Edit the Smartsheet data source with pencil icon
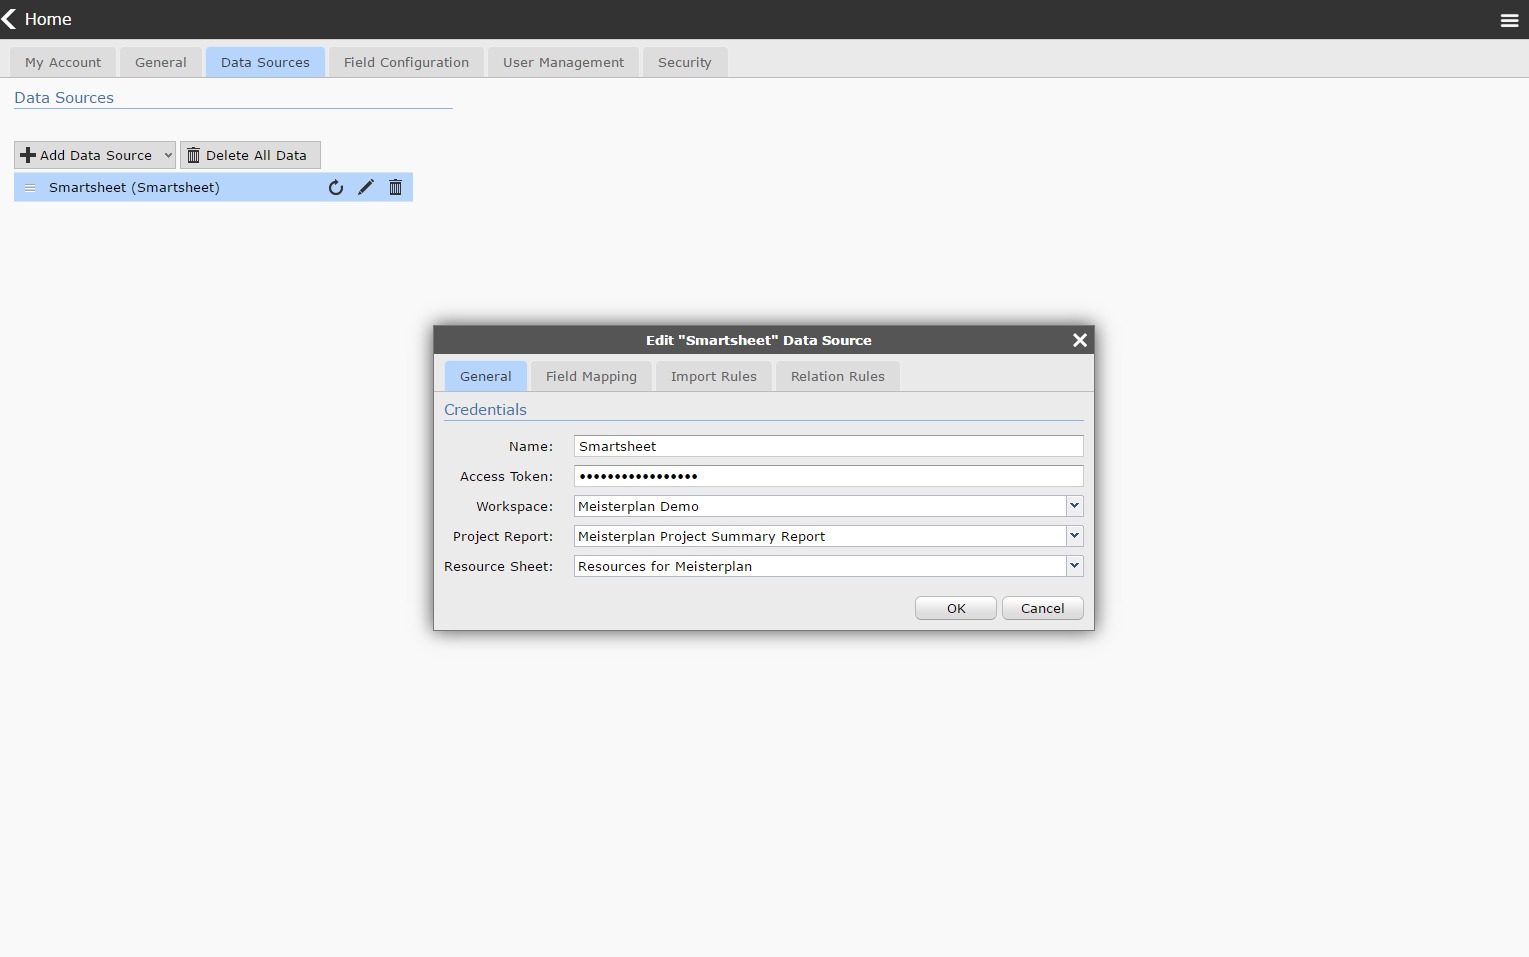The height and width of the screenshot is (957, 1529). coord(366,187)
